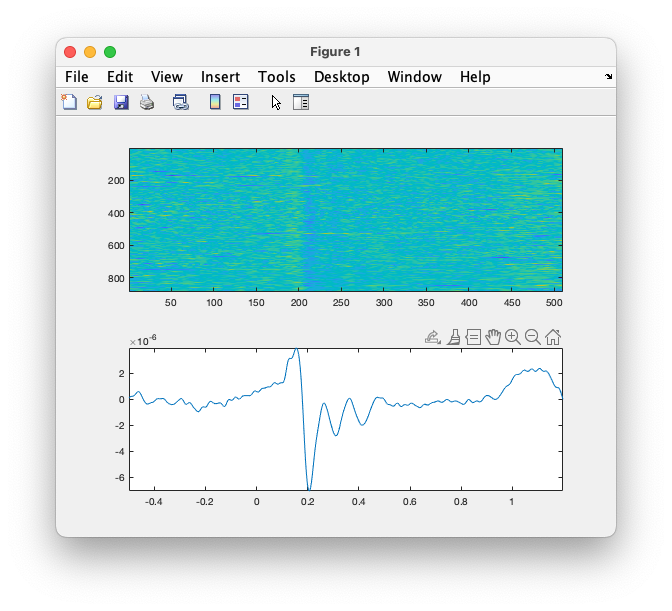
Task: Save the figure with the floppy disk icon
Action: (121, 102)
